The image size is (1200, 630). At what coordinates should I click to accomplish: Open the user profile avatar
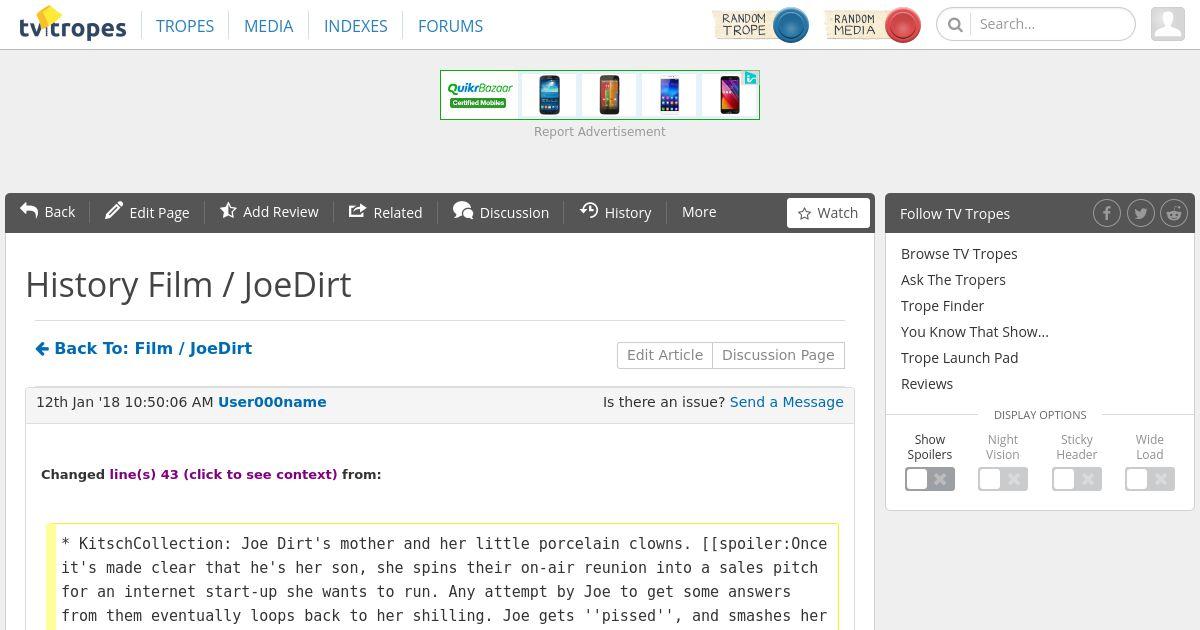[1168, 24]
